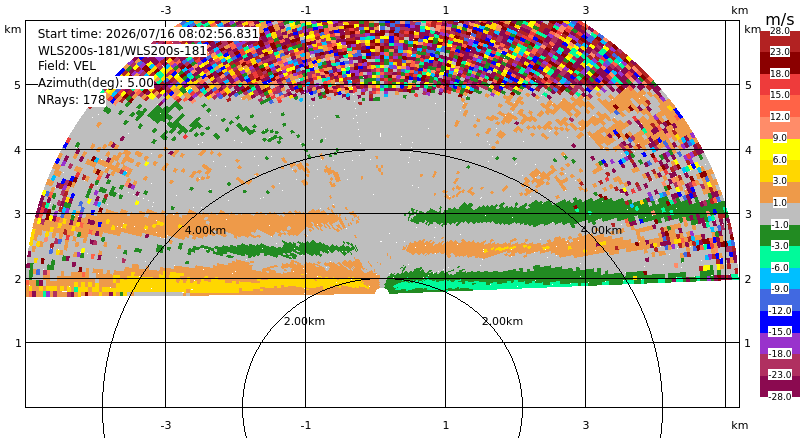
Task: Click the left 2.00km range ring label
Action: (304, 321)
